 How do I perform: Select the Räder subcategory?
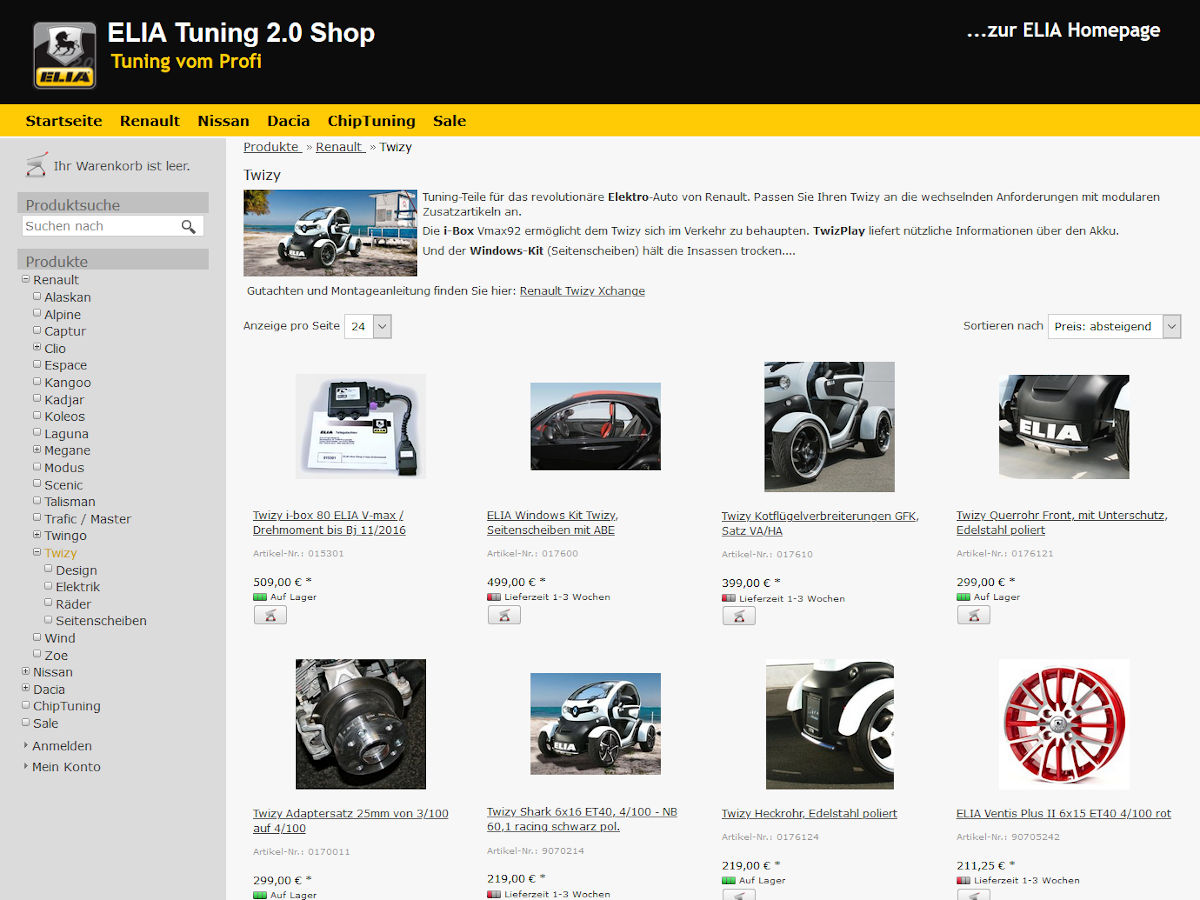[73, 604]
